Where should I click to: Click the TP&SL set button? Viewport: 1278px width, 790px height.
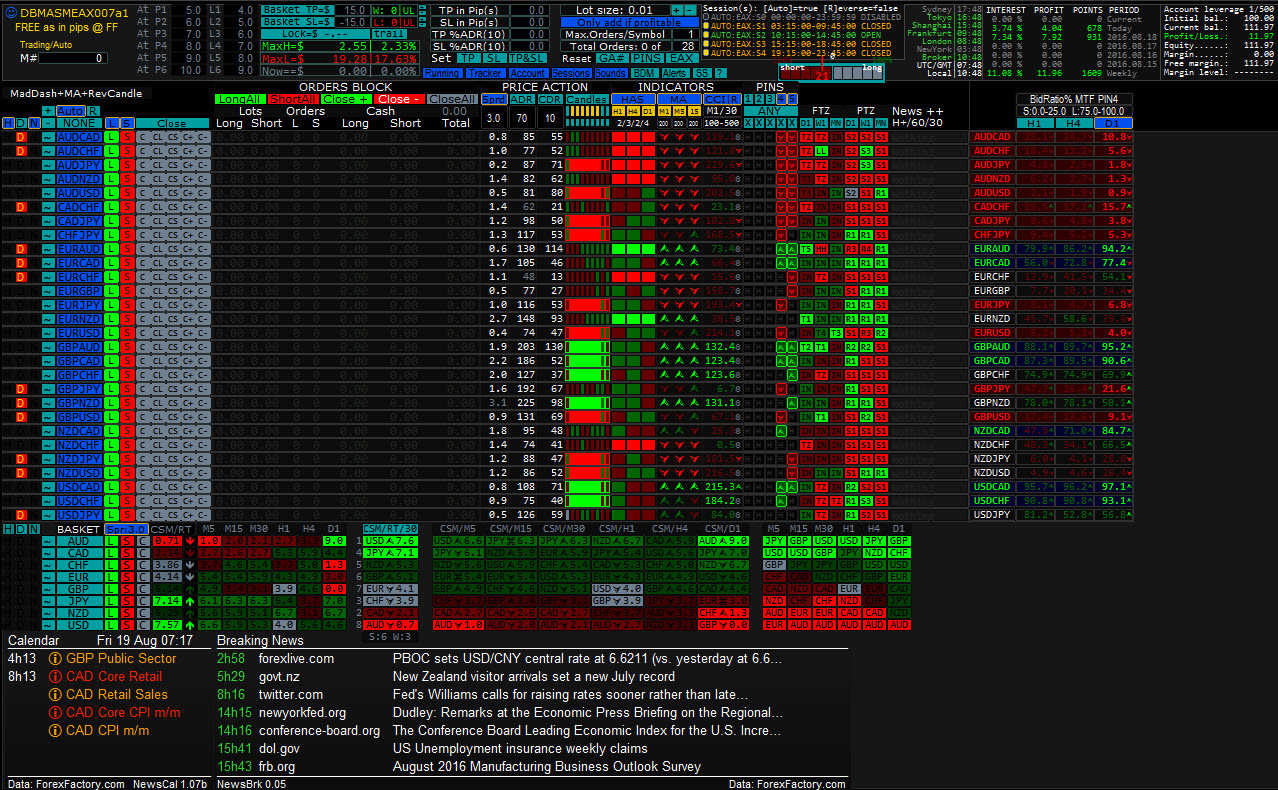525,59
